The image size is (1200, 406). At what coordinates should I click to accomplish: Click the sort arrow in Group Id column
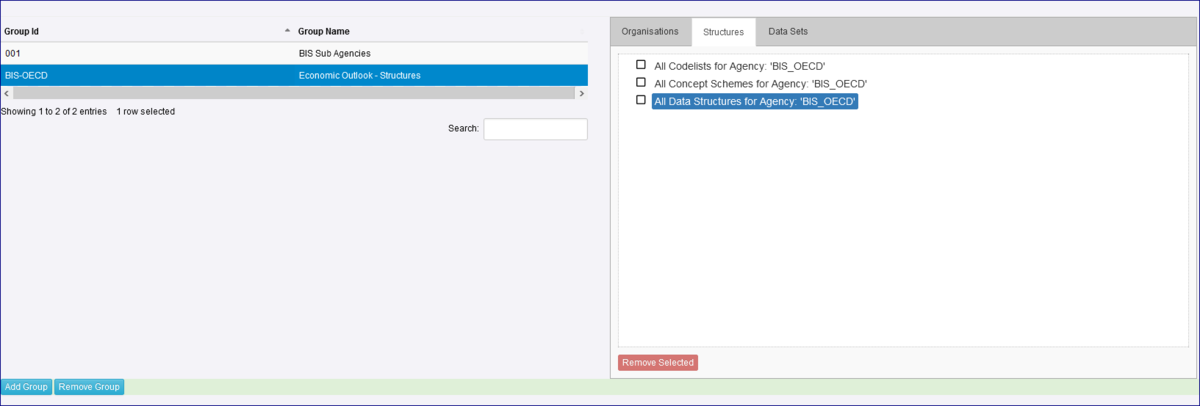[x=288, y=32]
